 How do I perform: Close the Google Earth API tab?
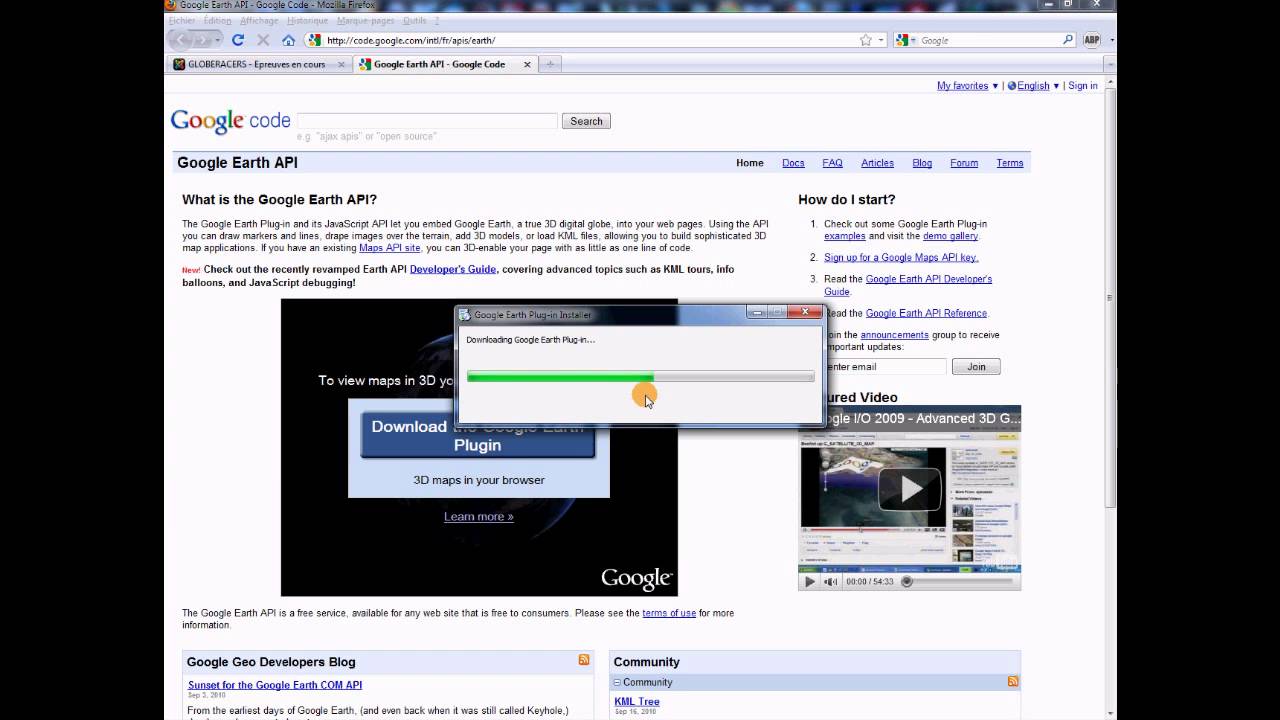click(x=527, y=64)
